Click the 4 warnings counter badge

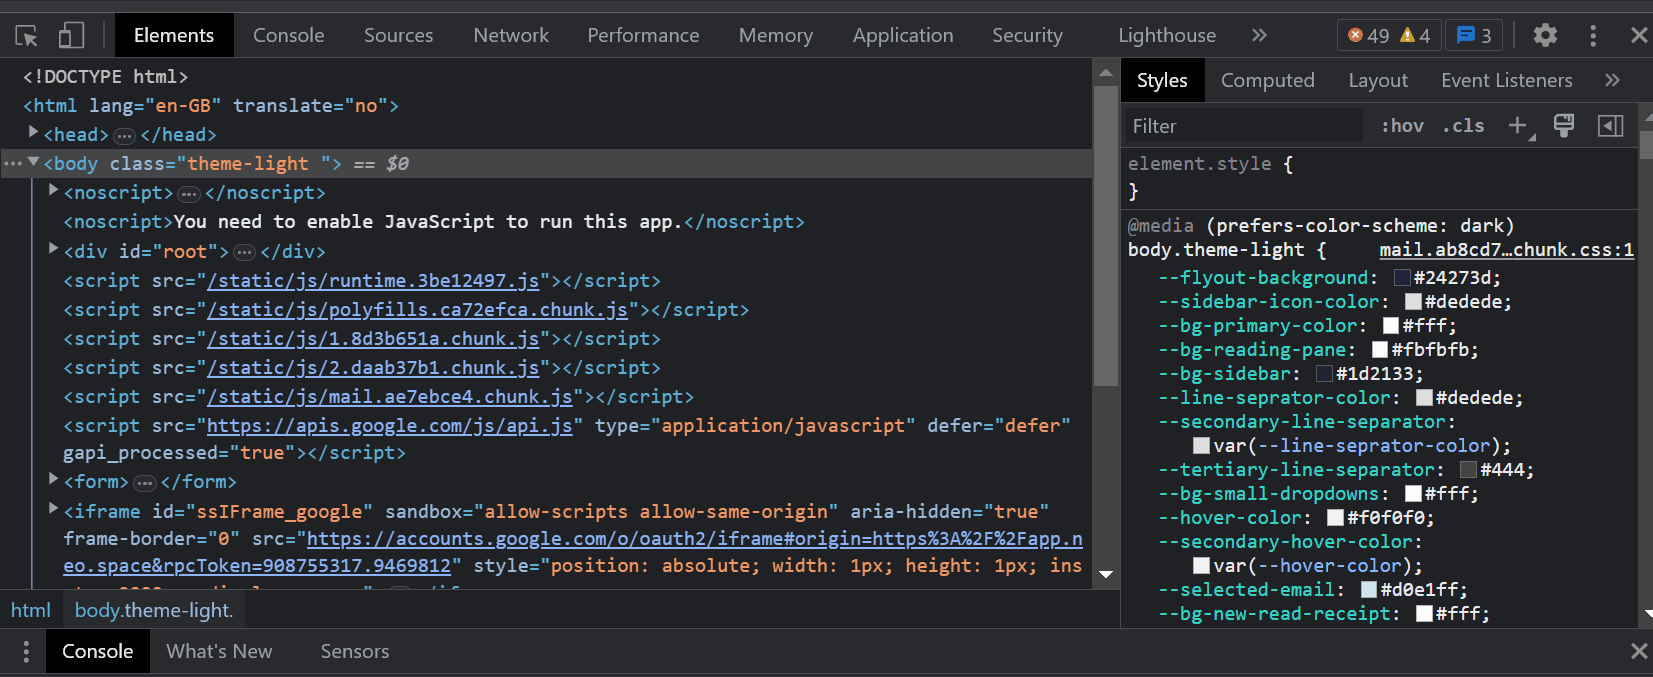tap(1416, 35)
